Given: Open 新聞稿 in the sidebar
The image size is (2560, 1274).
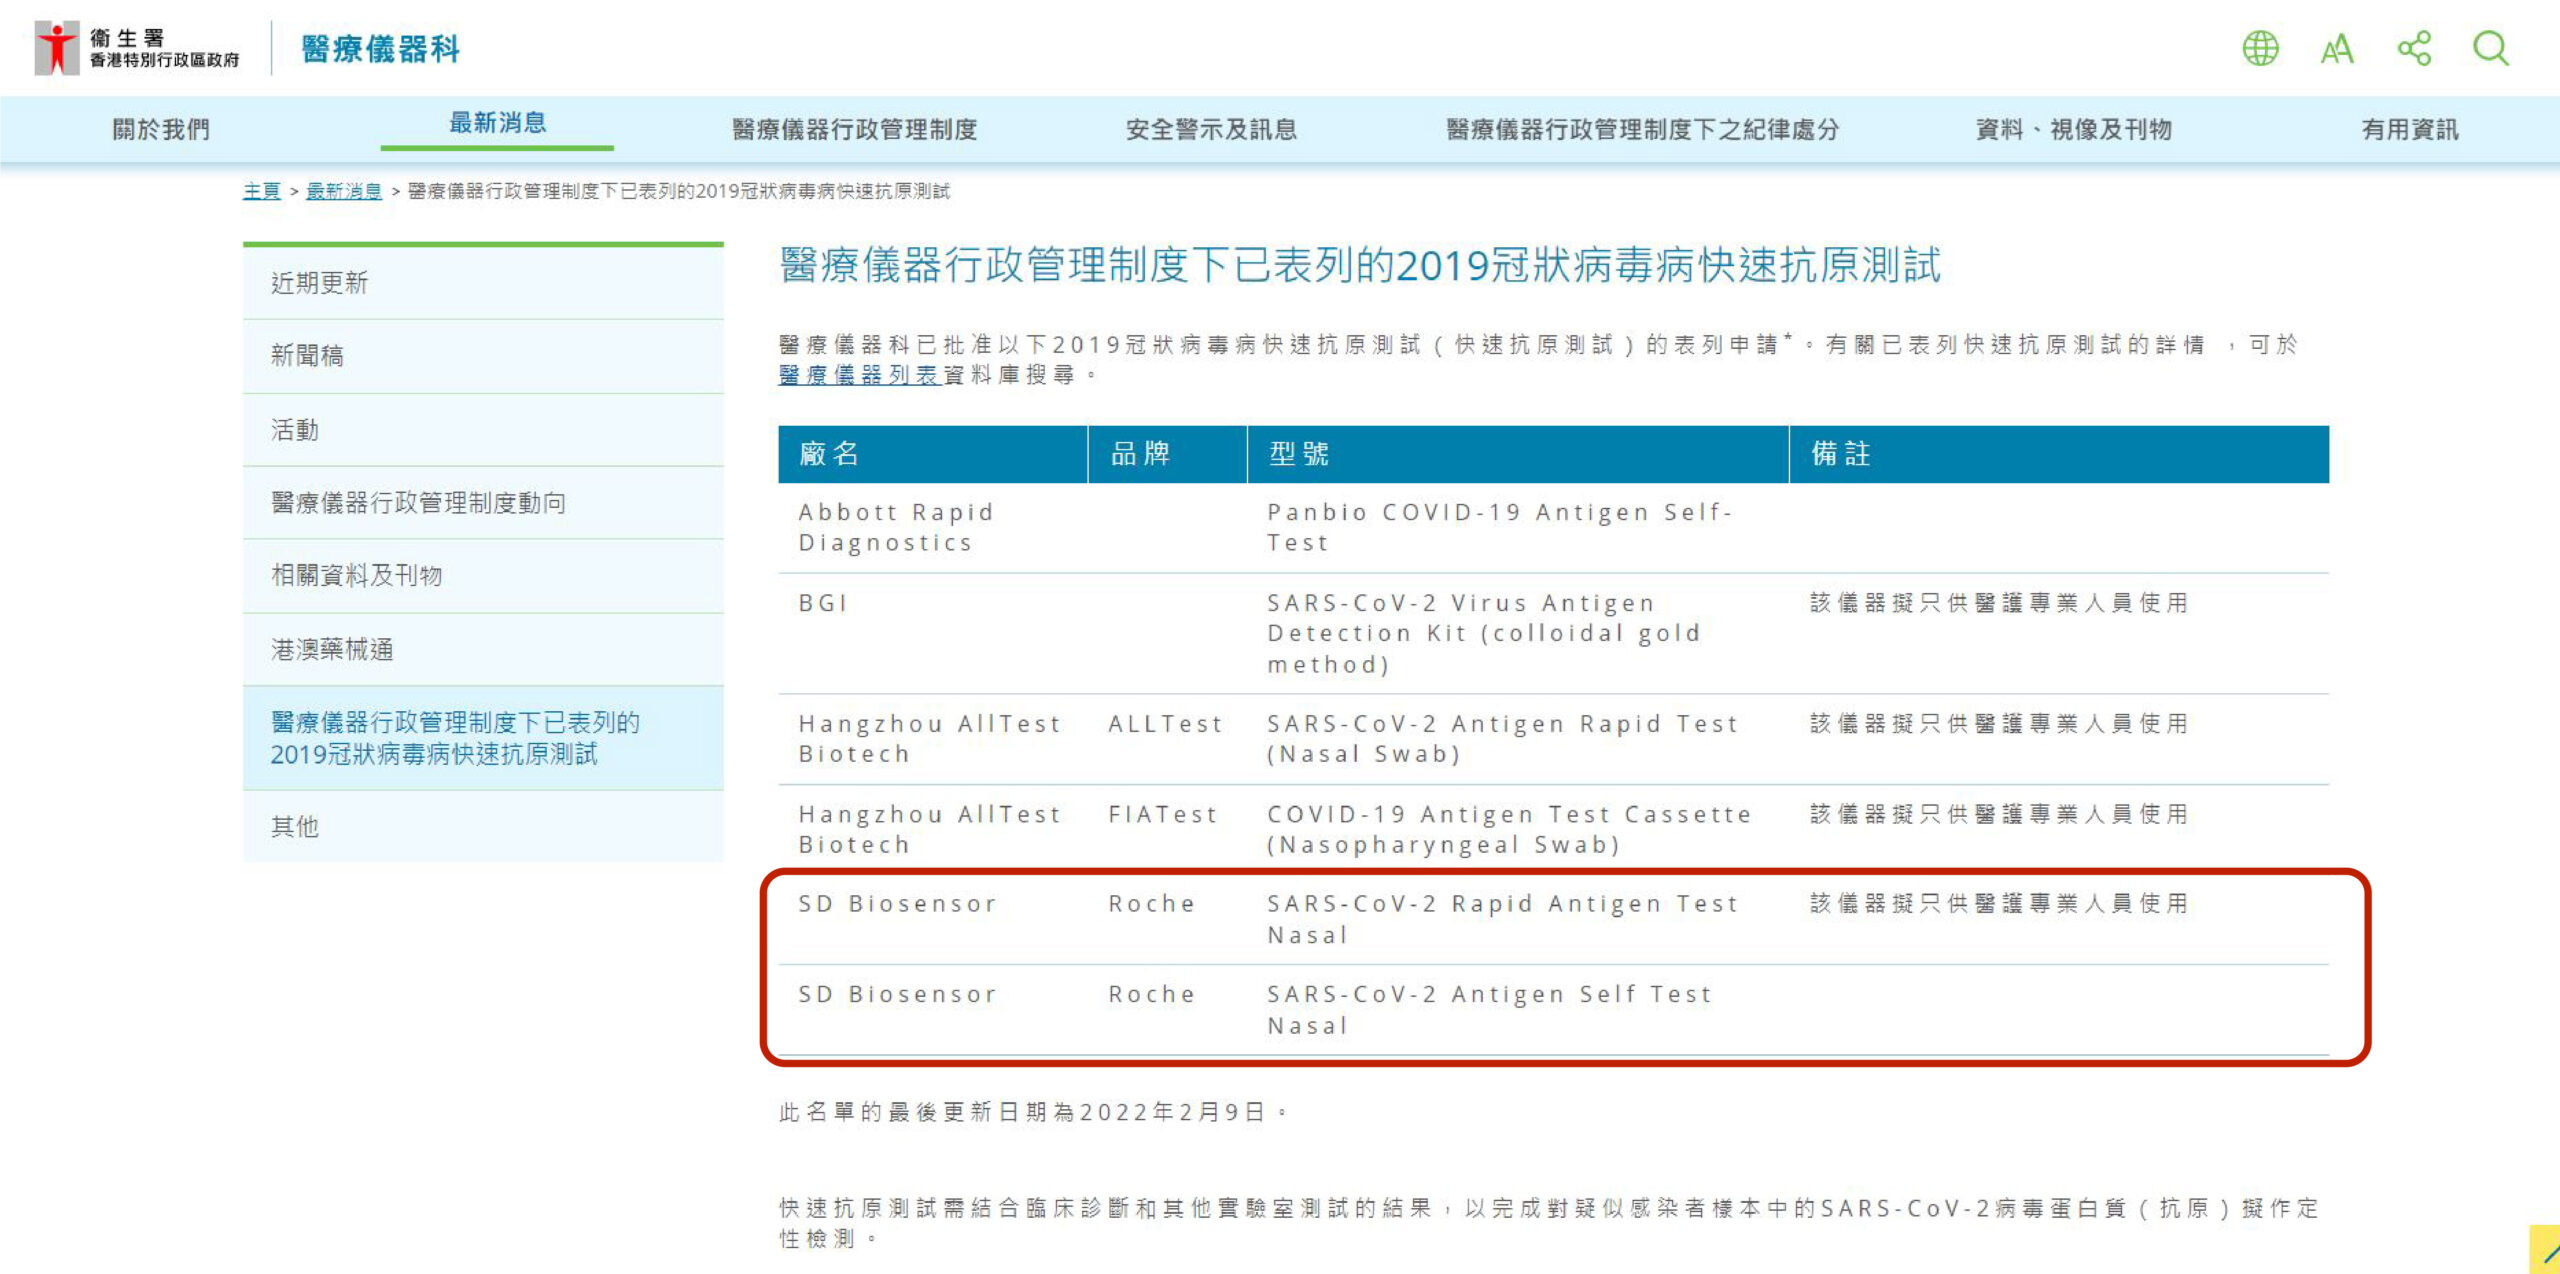Looking at the screenshot, I should click(483, 356).
